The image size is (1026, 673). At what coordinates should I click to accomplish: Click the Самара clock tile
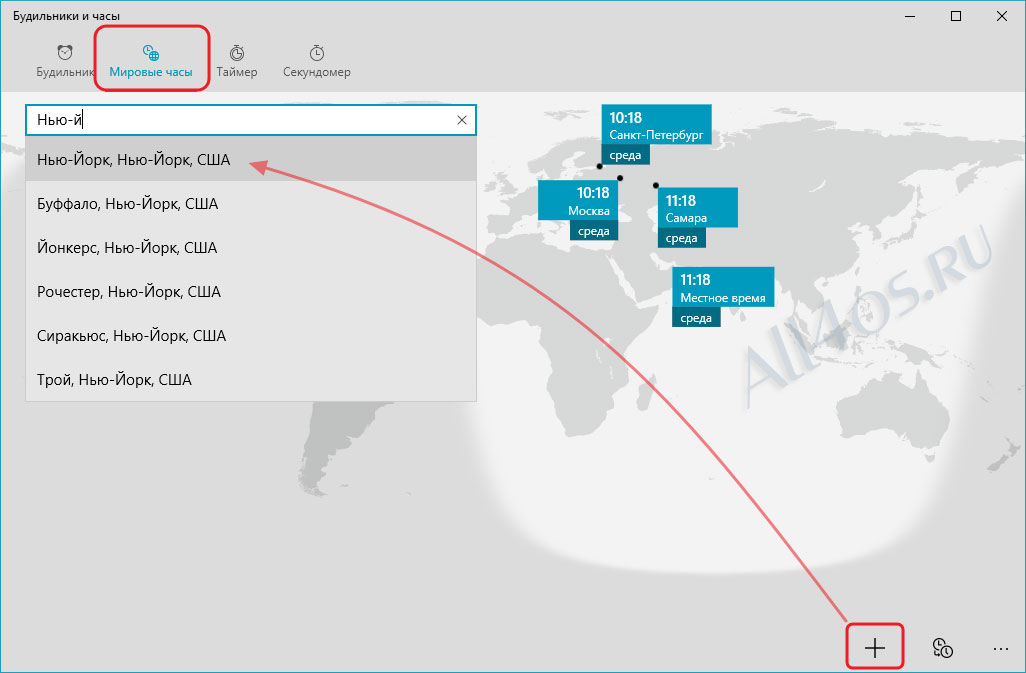tap(698, 217)
